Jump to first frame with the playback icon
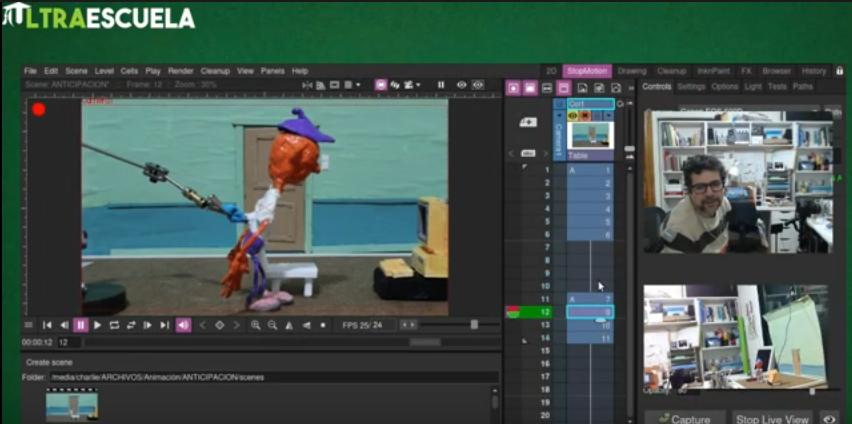 pos(47,325)
